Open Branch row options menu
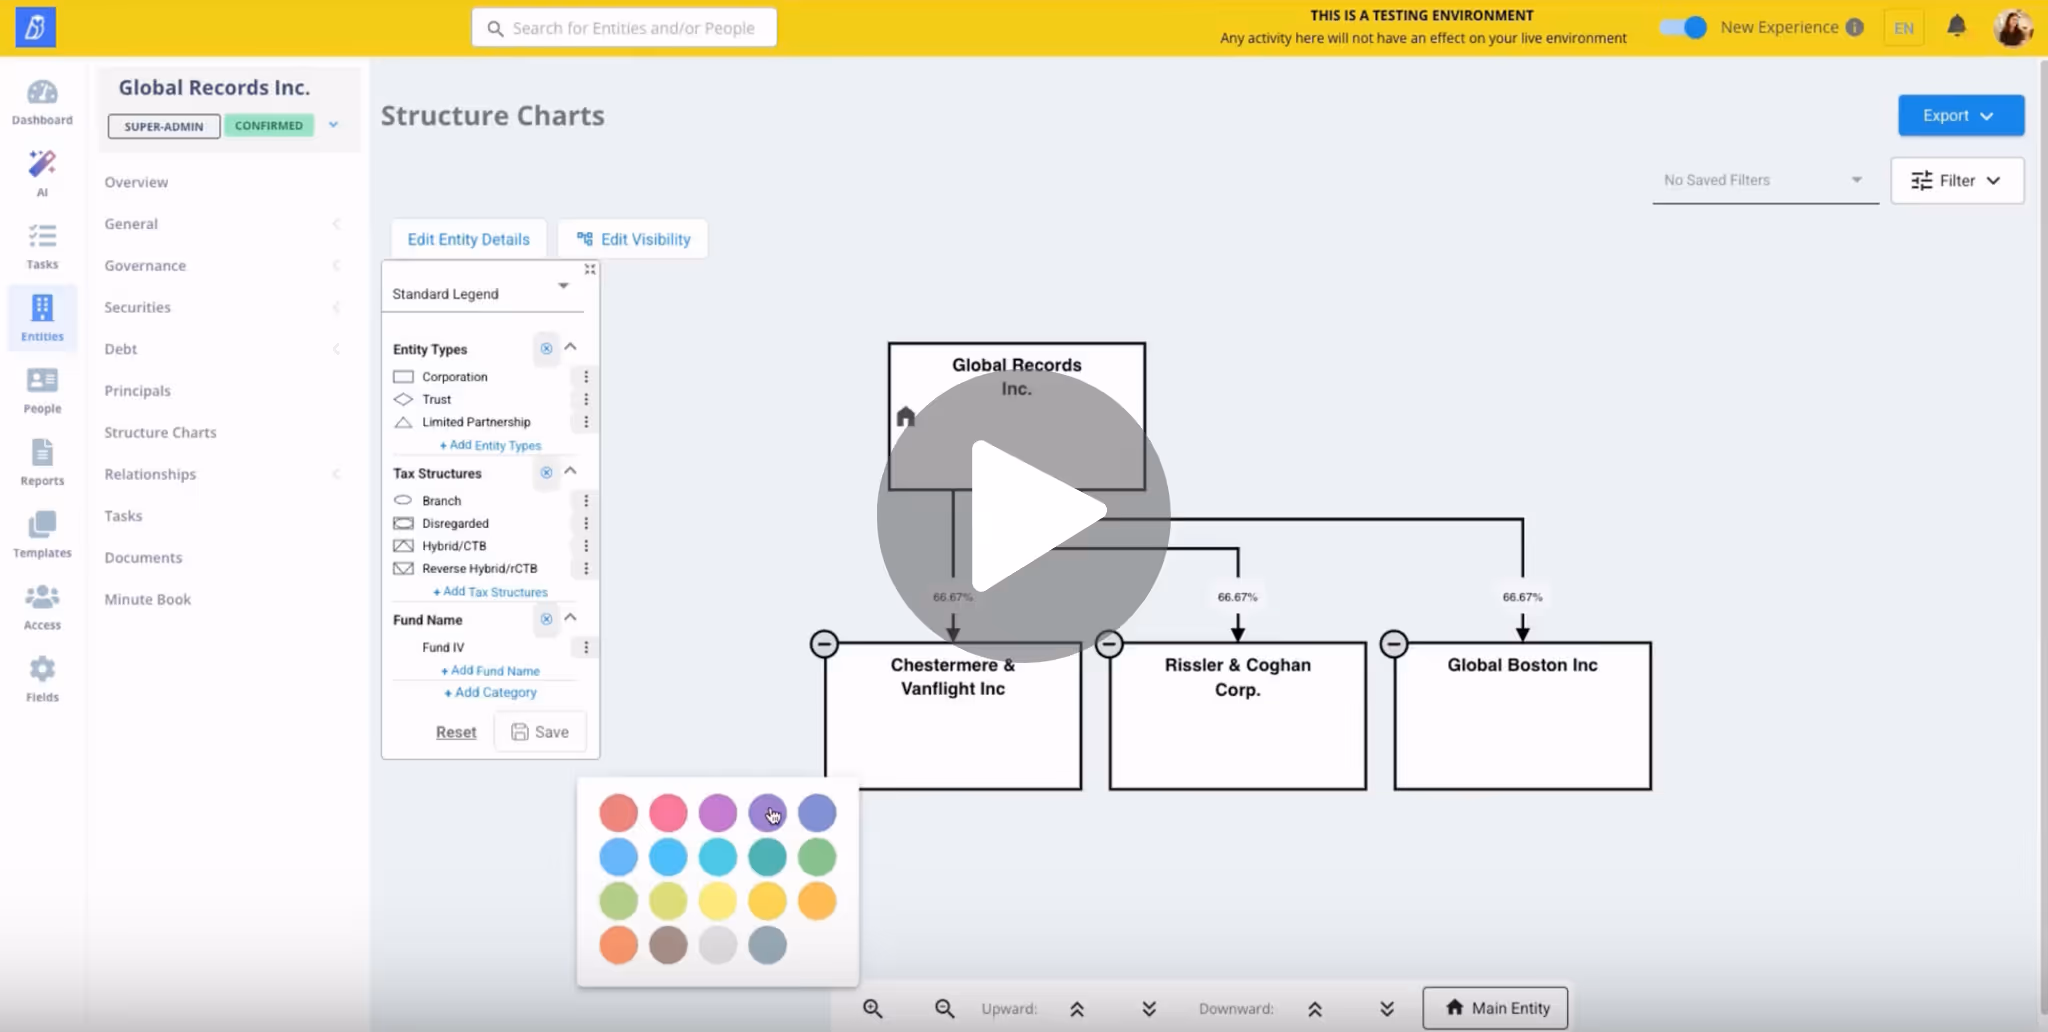The image size is (2048, 1032). tap(586, 500)
